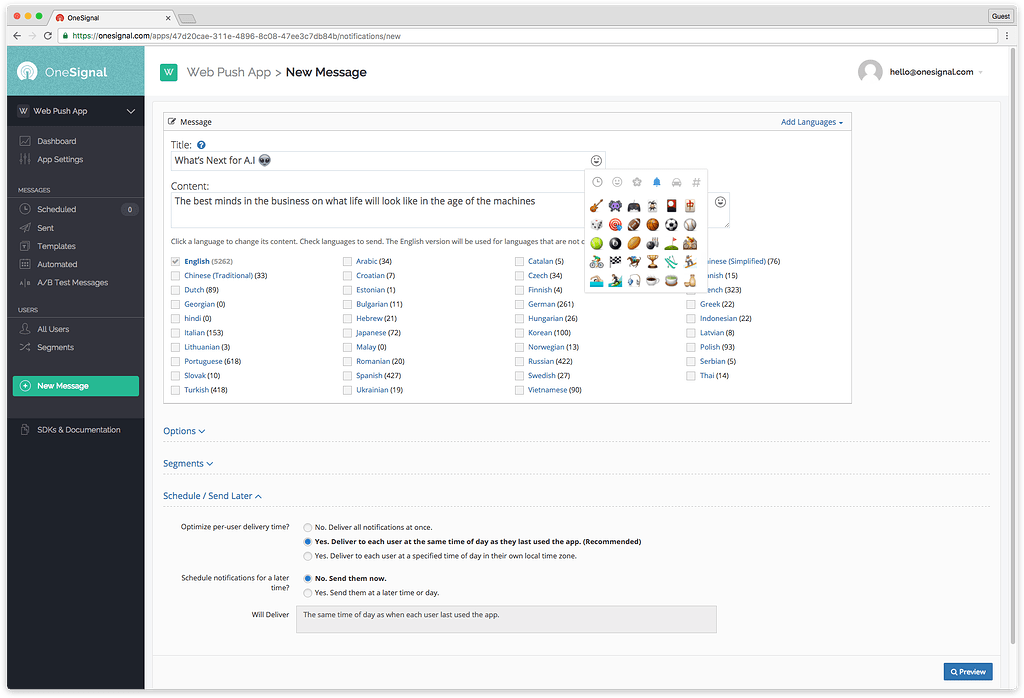Insert the trophy emoji into the message
The height and width of the screenshot is (698, 1024).
[x=653, y=261]
